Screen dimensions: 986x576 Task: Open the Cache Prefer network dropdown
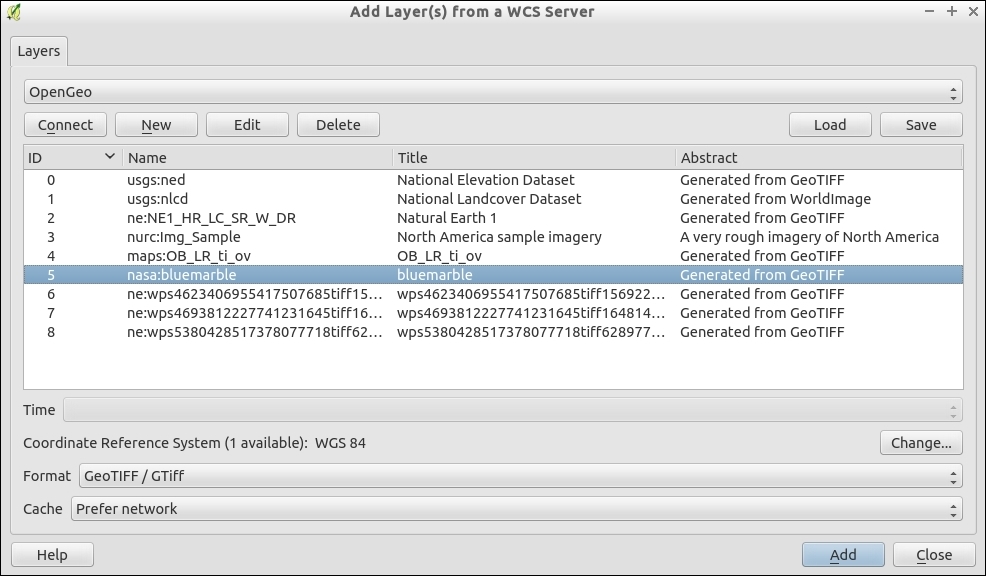[x=516, y=509]
